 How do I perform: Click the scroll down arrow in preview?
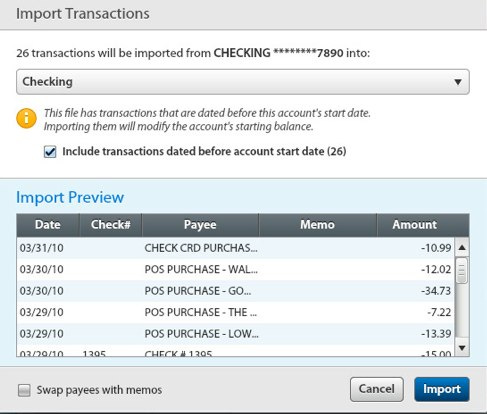tap(462, 348)
